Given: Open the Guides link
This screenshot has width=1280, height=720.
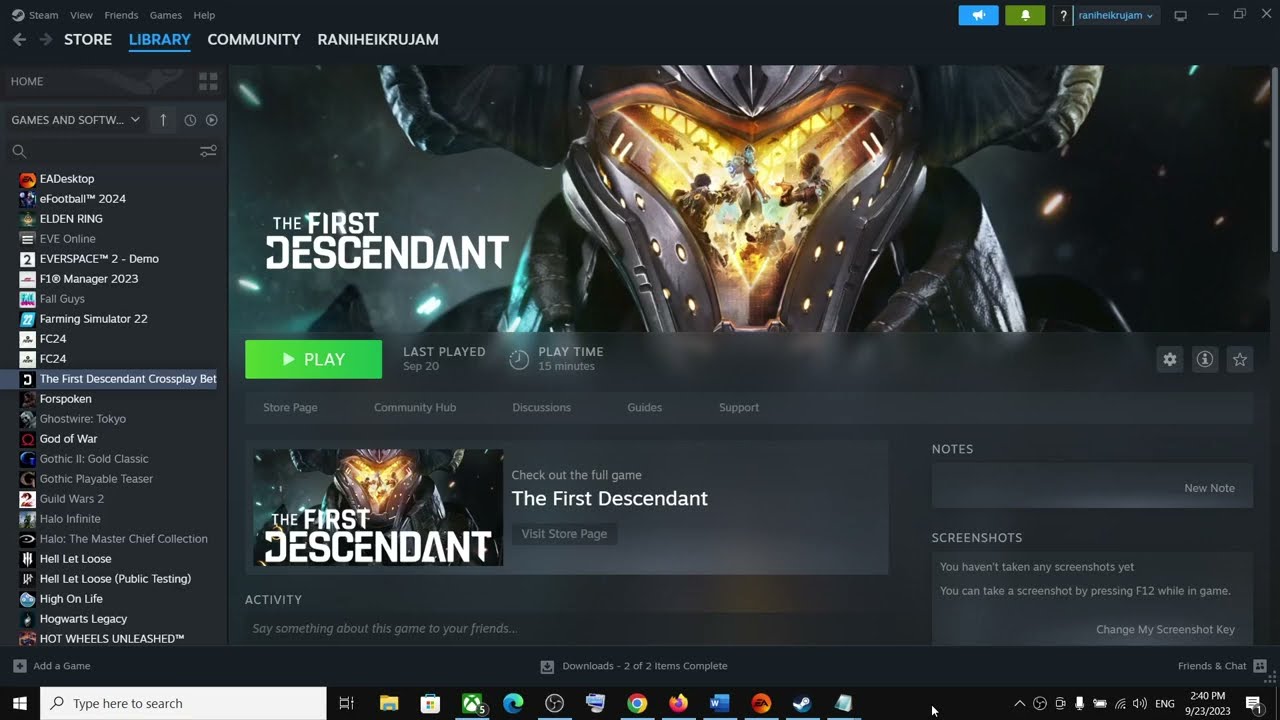Looking at the screenshot, I should [644, 407].
